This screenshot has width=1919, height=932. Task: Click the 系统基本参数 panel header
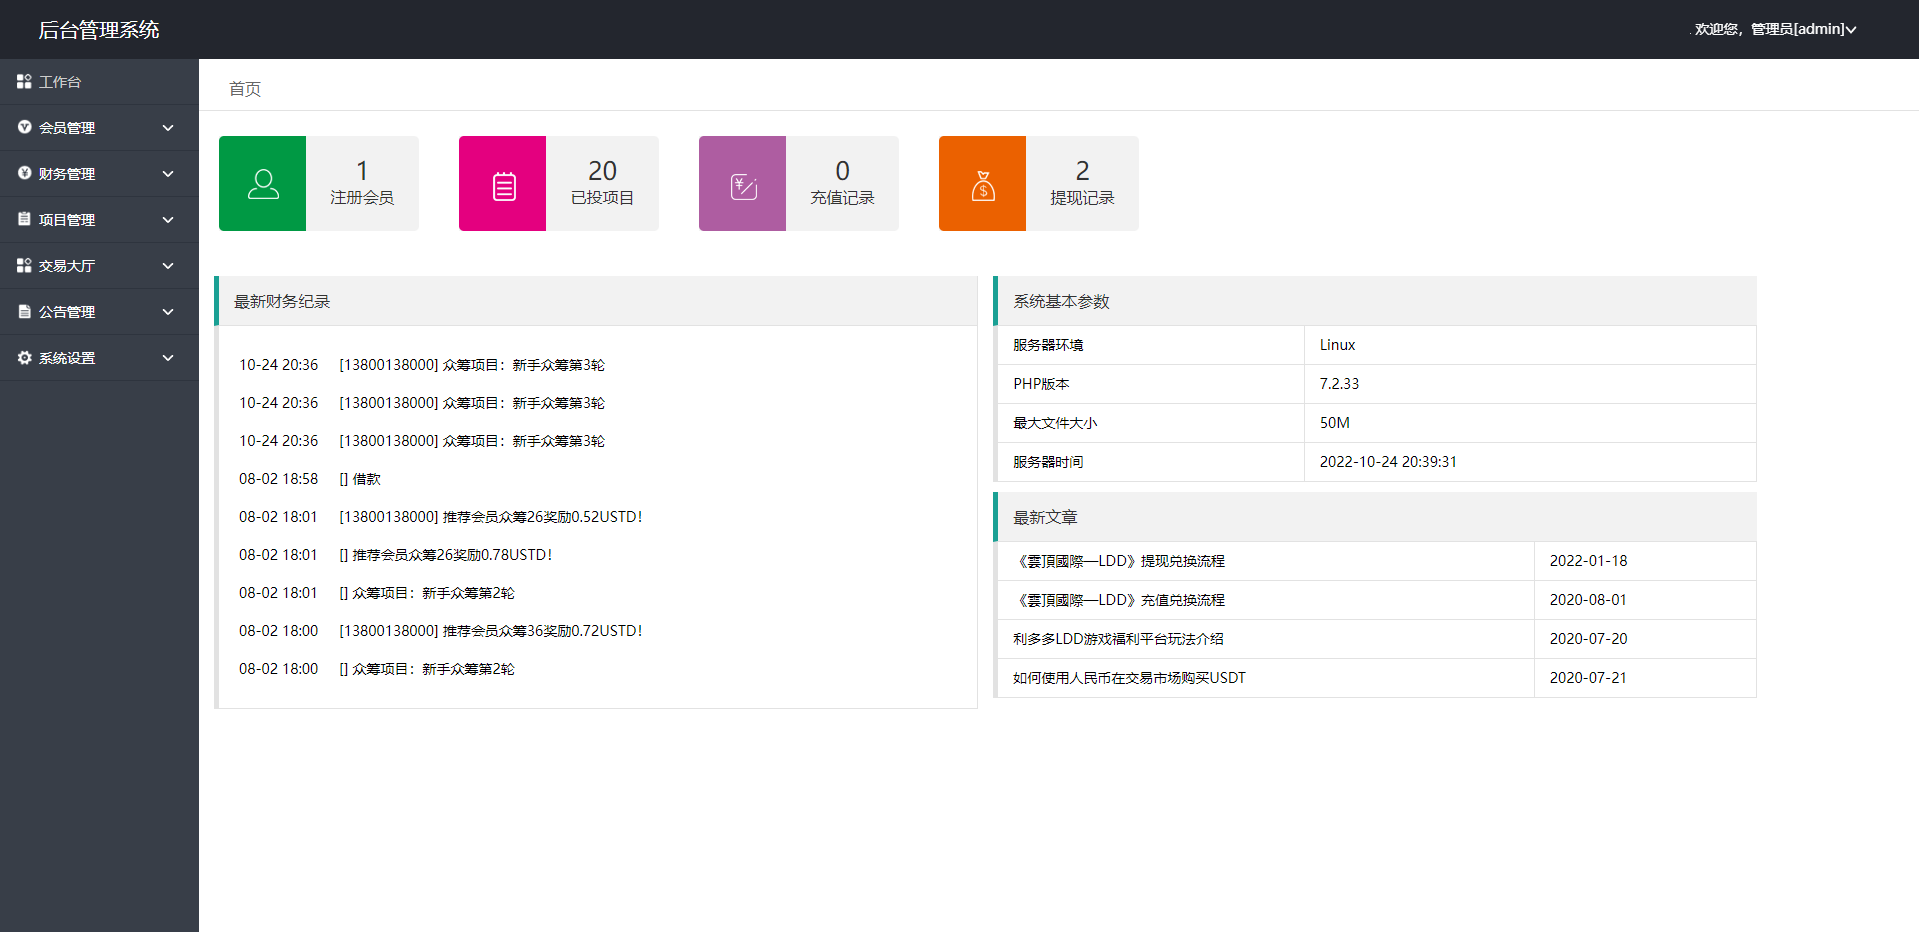[x=1376, y=301]
